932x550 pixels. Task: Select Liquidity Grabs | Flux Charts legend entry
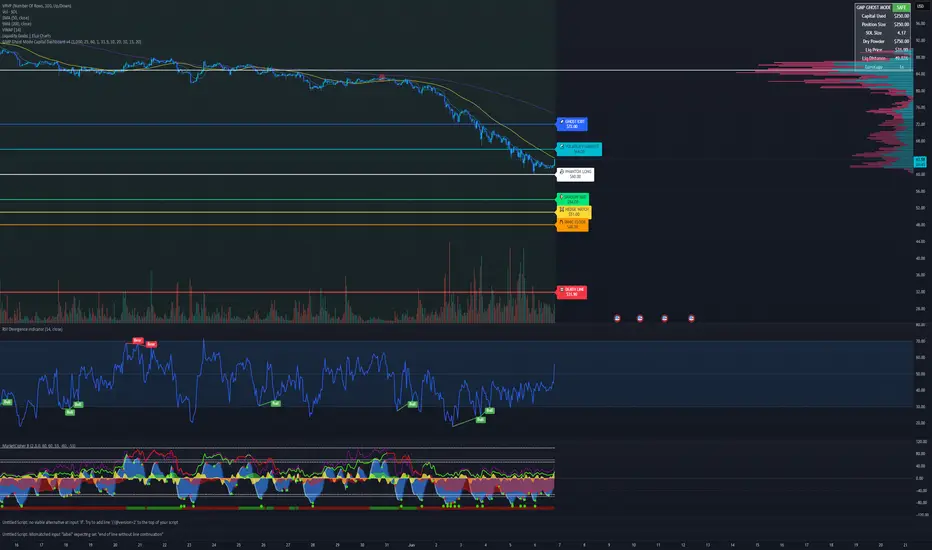26,36
